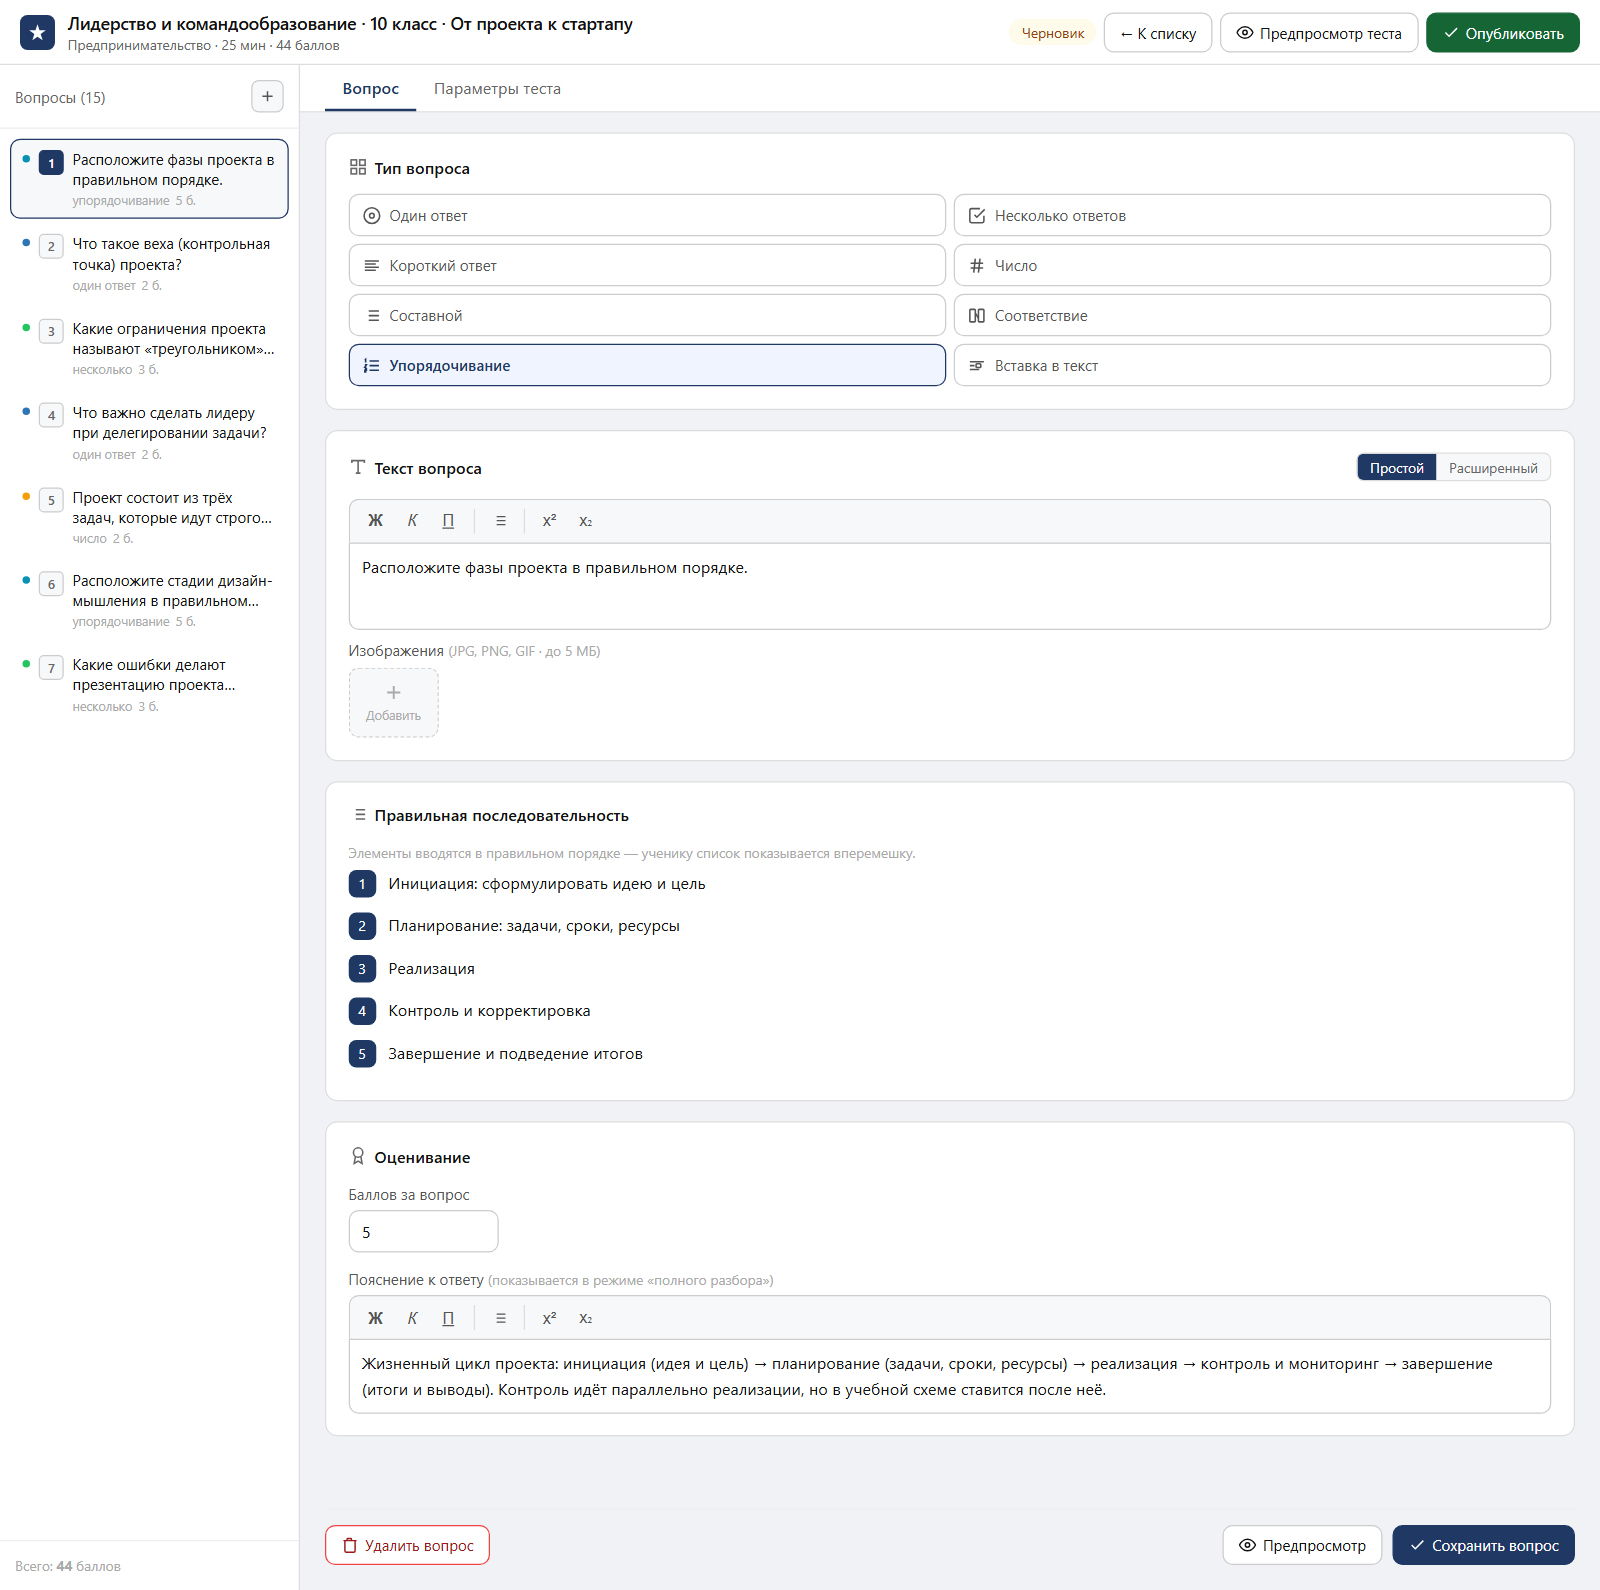Add a new question with the plus icon
The width and height of the screenshot is (1600, 1590).
click(267, 97)
